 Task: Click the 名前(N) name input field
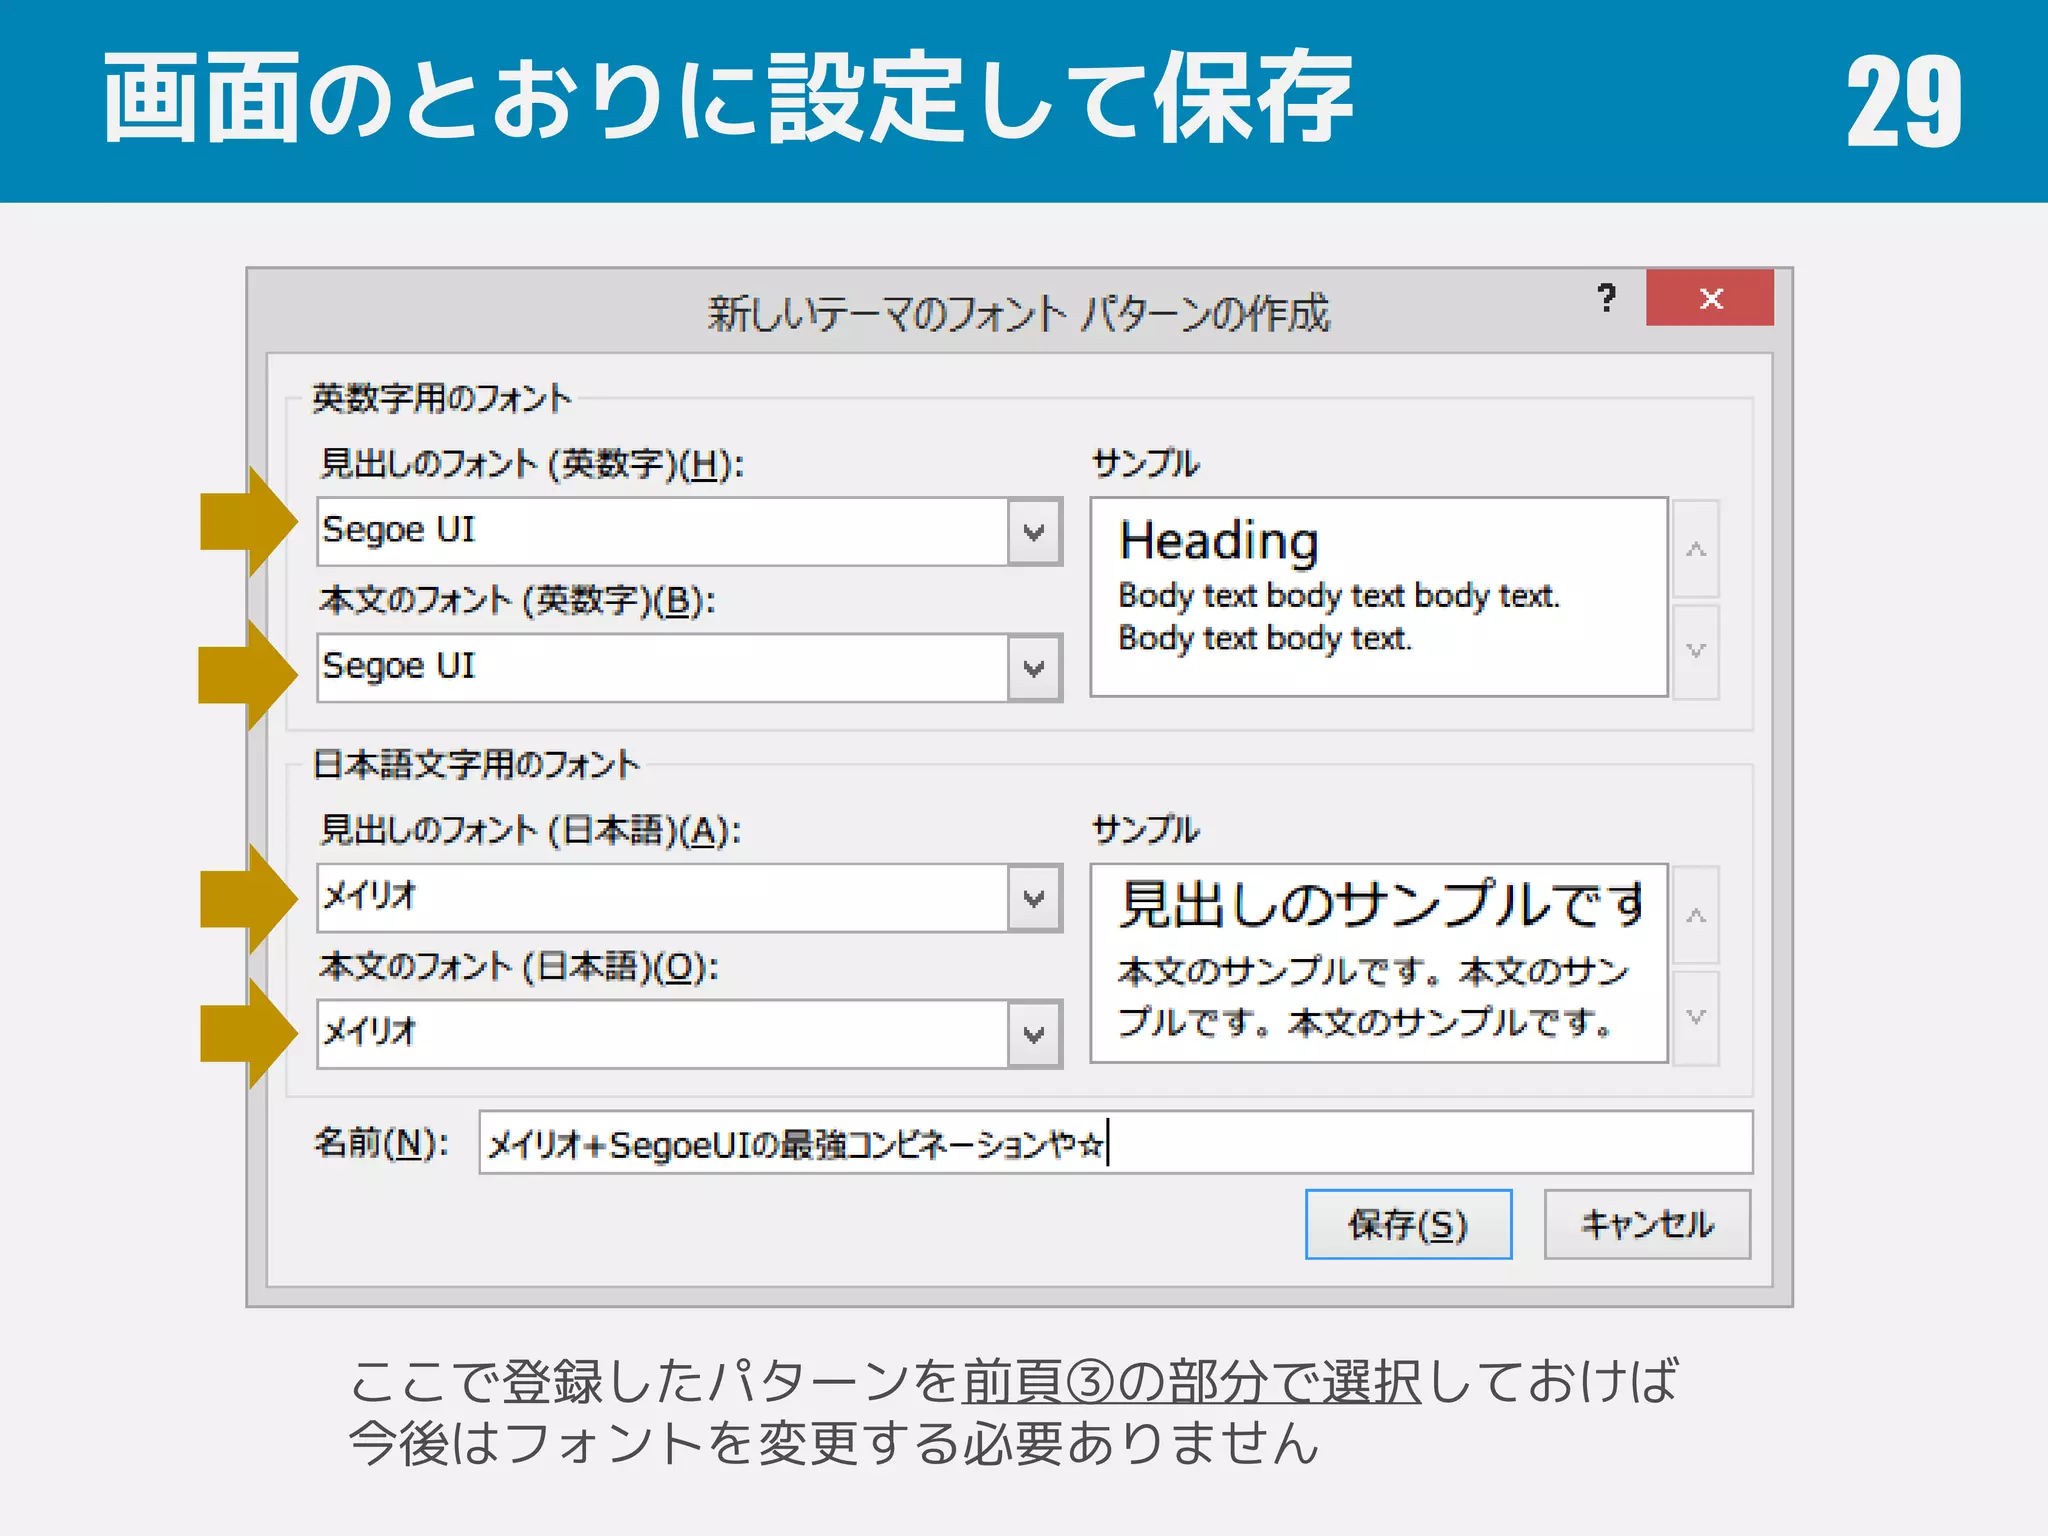click(1116, 1142)
